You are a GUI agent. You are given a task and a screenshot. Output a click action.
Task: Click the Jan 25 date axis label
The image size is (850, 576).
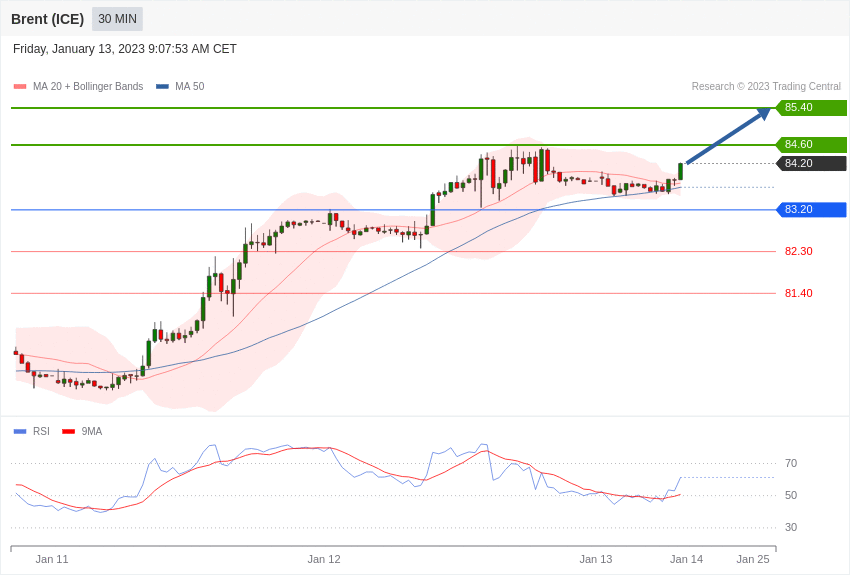click(x=753, y=559)
